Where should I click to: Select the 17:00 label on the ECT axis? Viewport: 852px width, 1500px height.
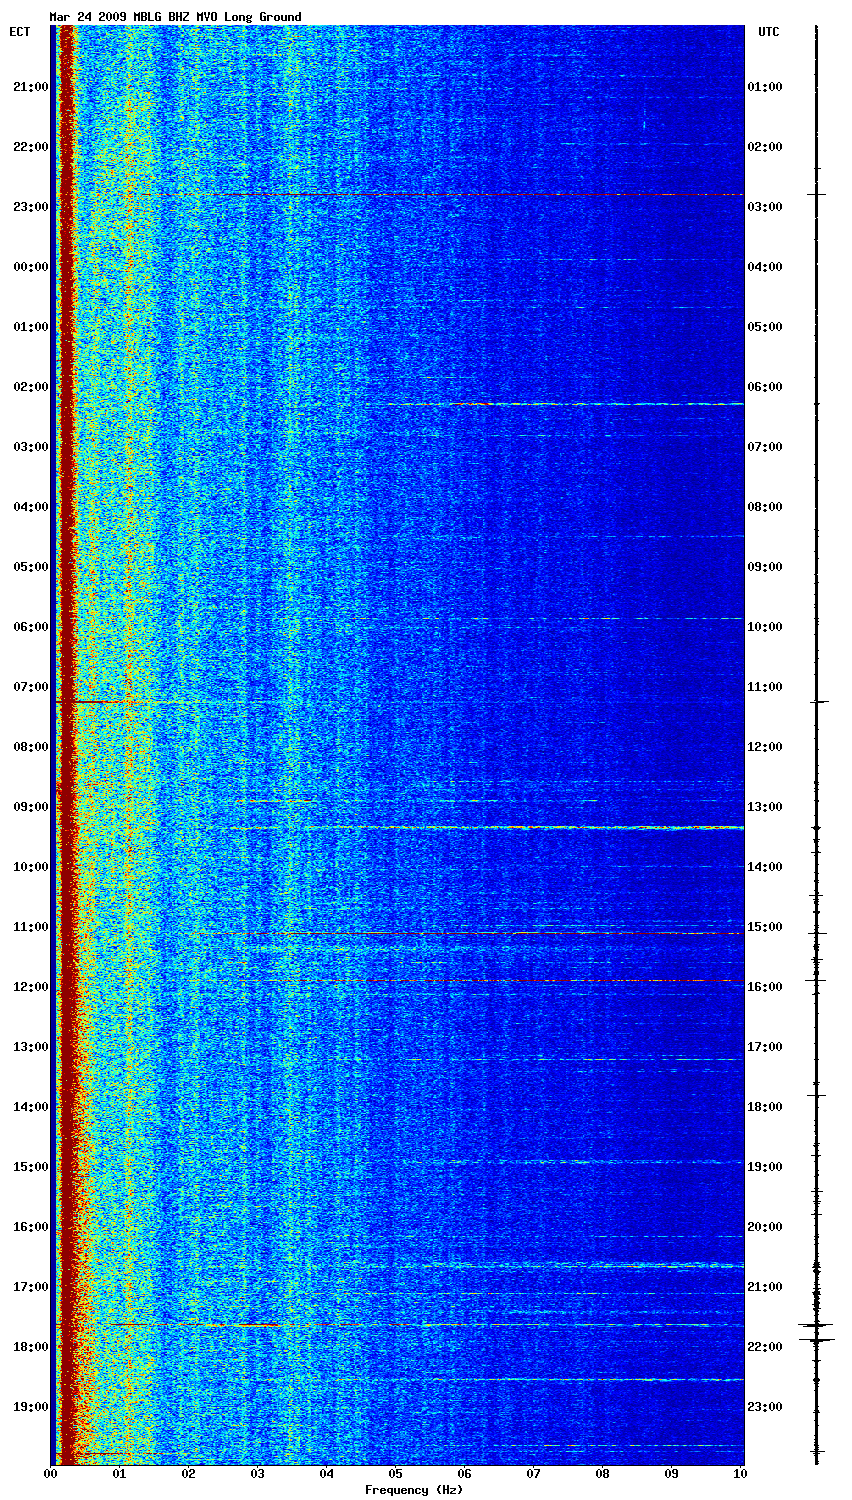coord(31,1287)
